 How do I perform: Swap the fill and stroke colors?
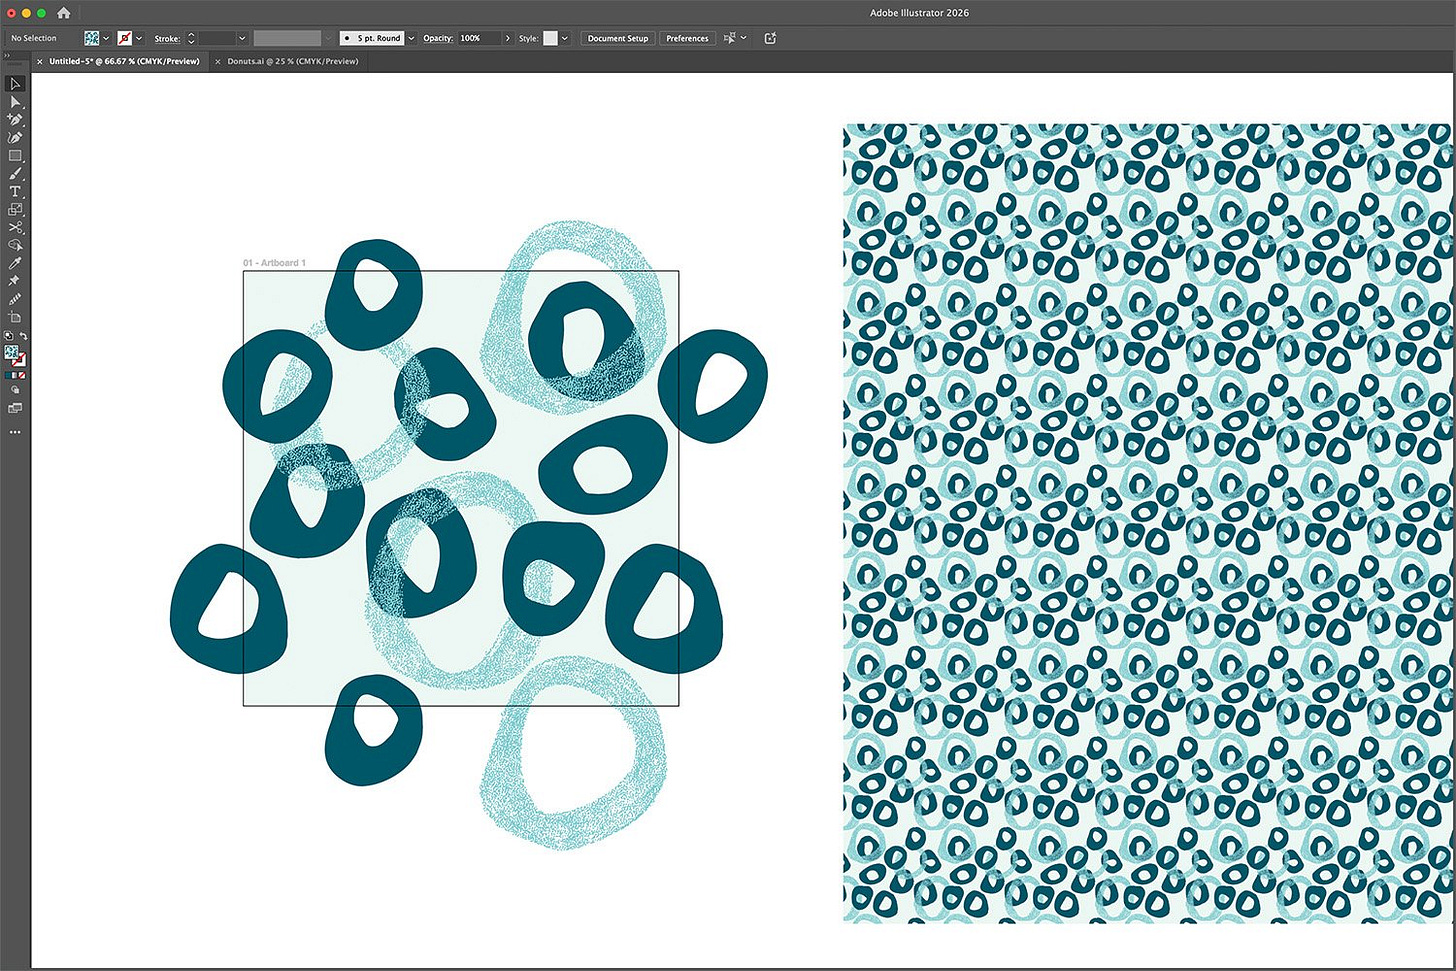coord(24,336)
